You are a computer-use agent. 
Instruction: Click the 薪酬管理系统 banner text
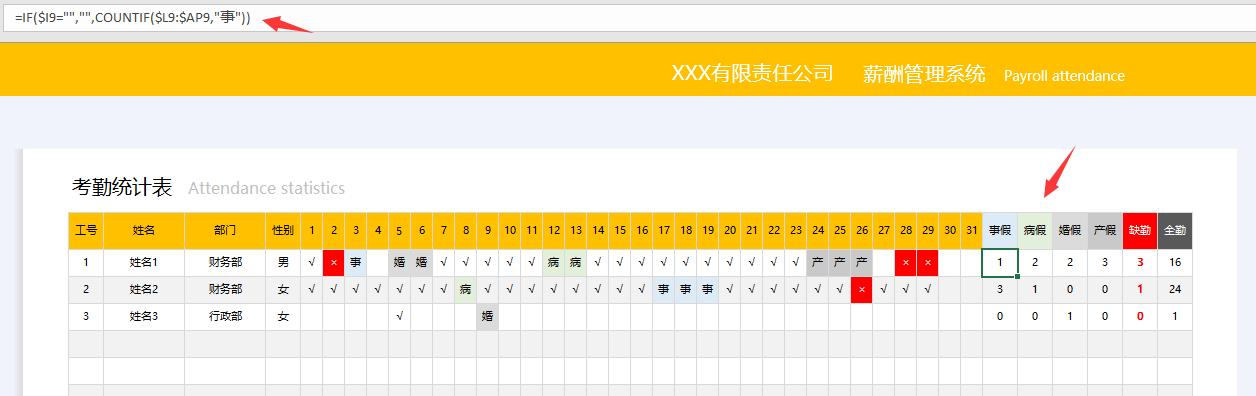pos(924,74)
